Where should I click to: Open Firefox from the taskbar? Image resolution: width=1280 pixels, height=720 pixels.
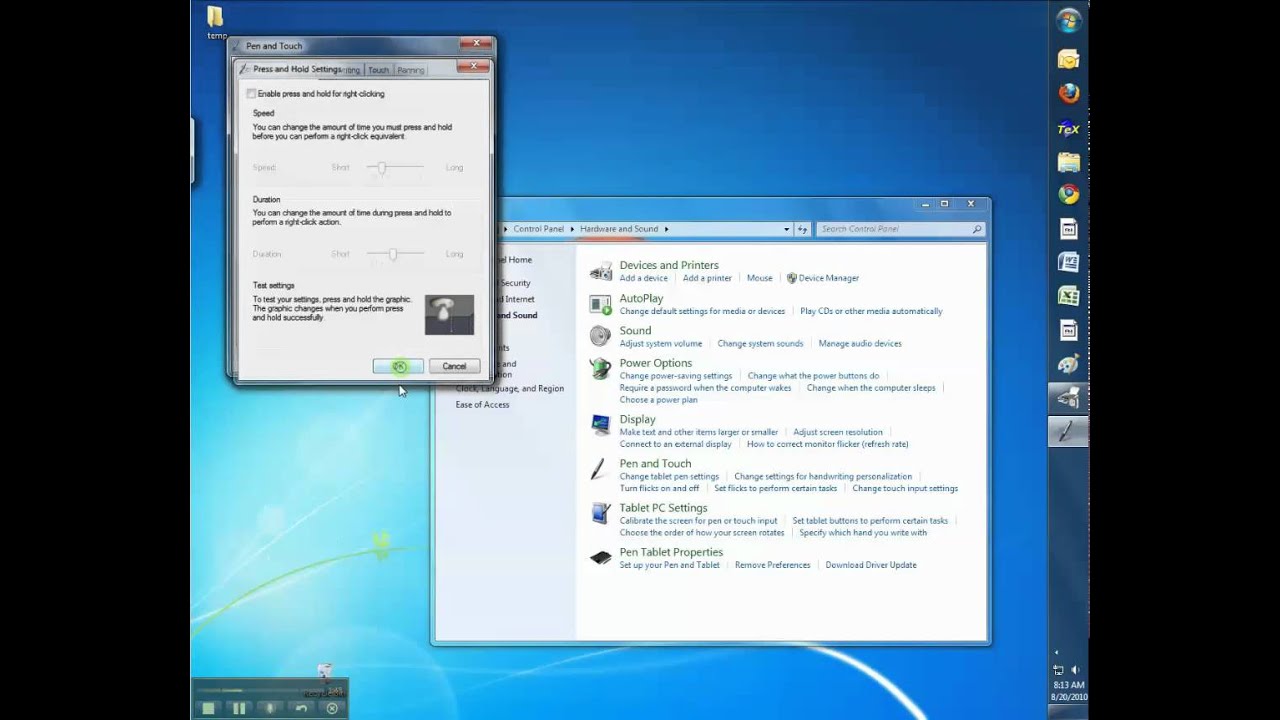(x=1069, y=93)
